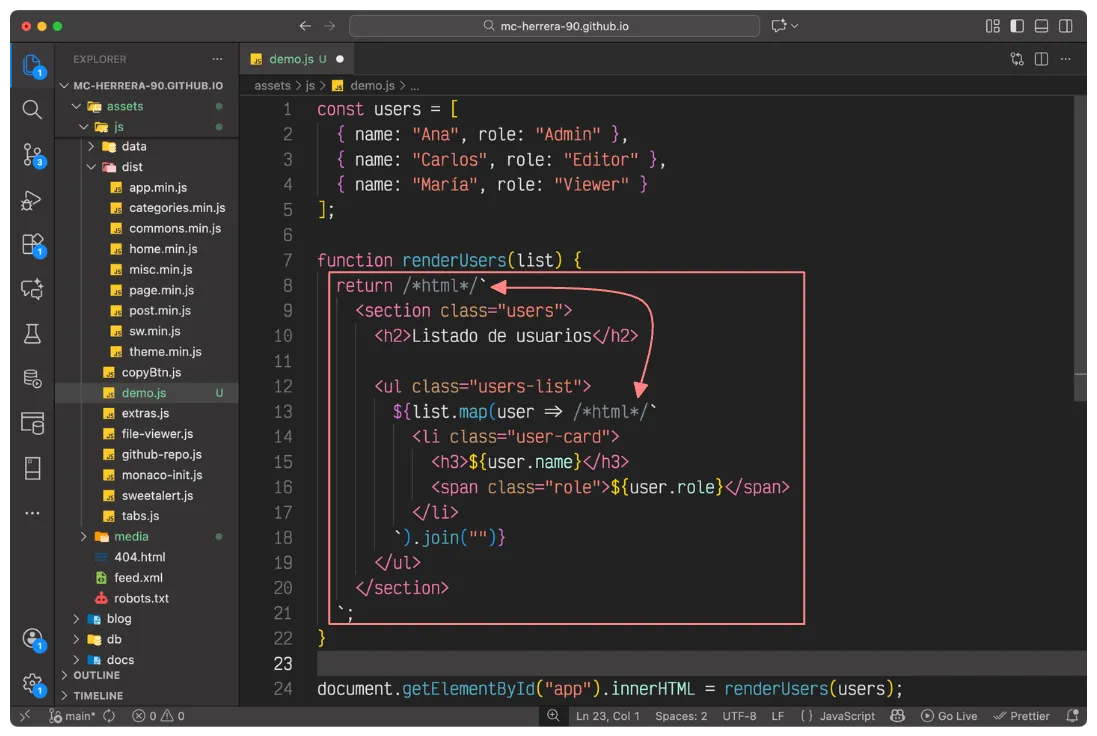The width and height of the screenshot is (1097, 736).
Task: Toggle the secondary sidebar layout button
Action: click(x=1066, y=26)
